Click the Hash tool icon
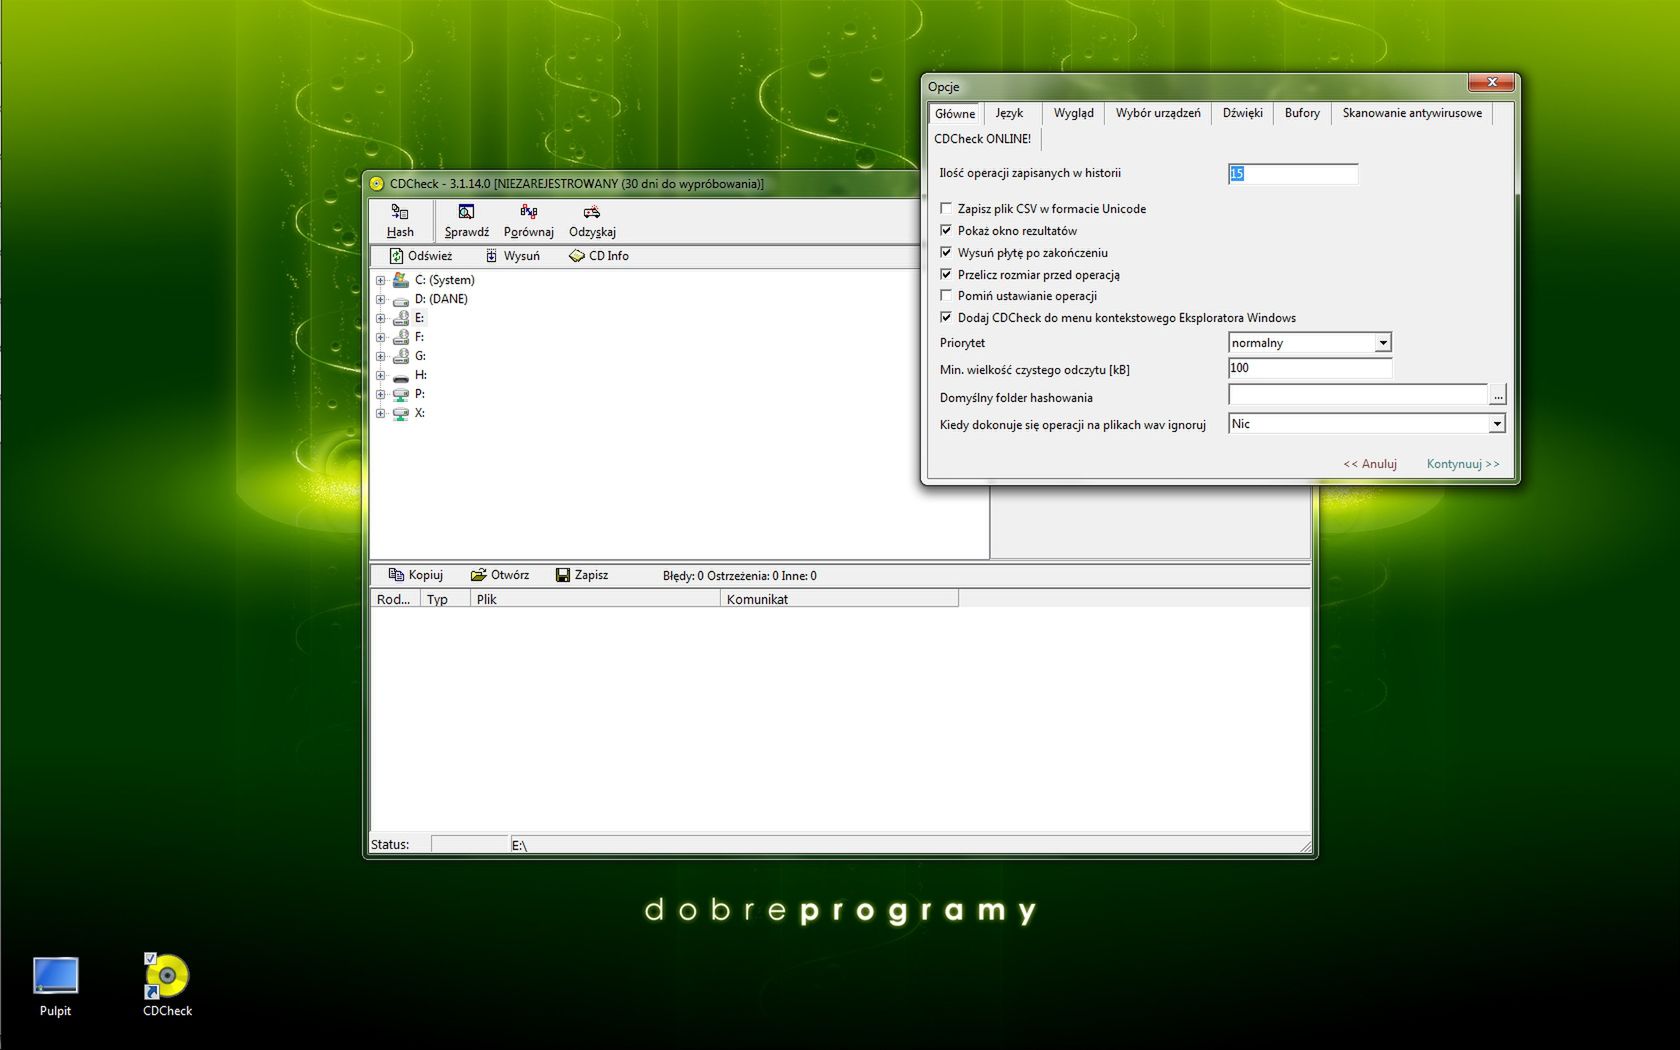Image resolution: width=1680 pixels, height=1050 pixels. pyautogui.click(x=400, y=212)
